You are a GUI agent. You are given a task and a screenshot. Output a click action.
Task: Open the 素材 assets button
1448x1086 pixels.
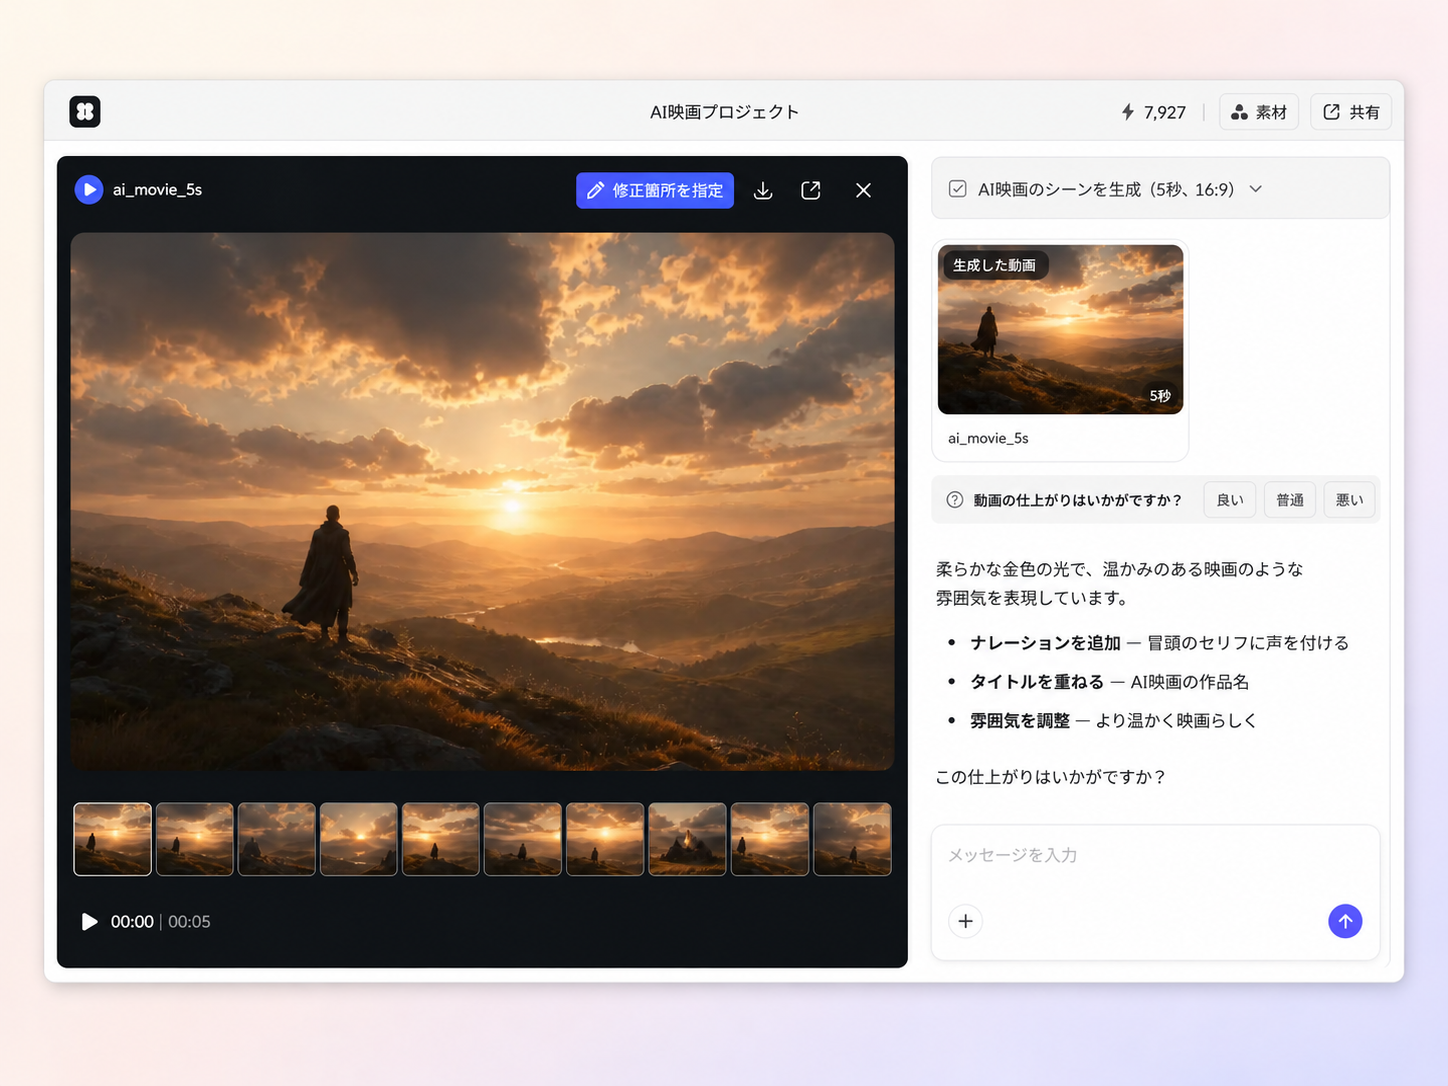click(x=1259, y=112)
